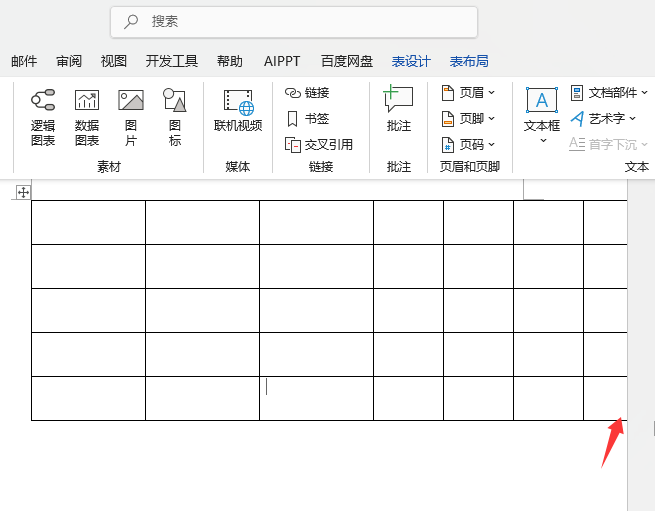Insert a data chart (数据图表)
The image size is (655, 511).
pos(87,117)
